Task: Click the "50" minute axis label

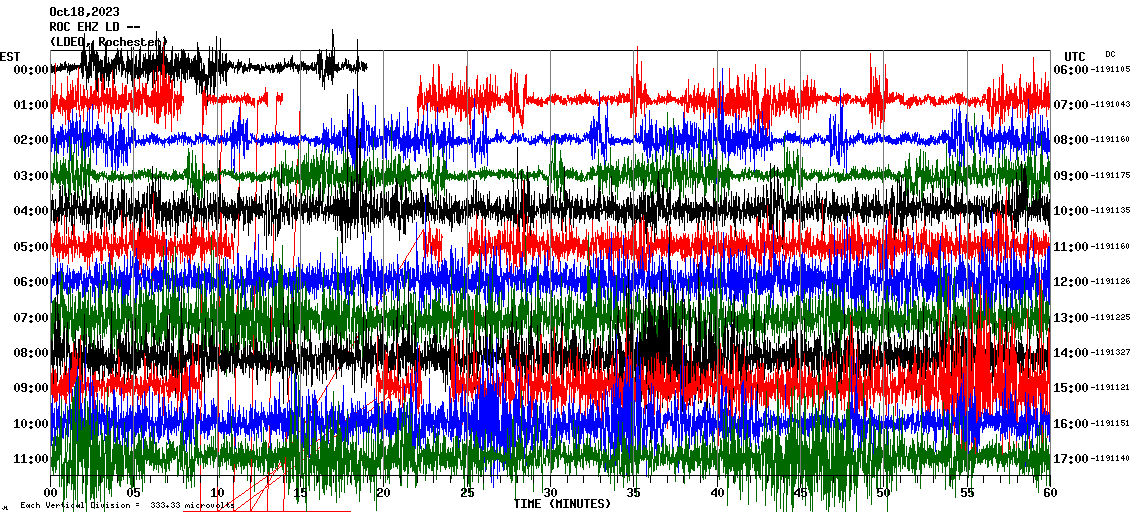Action: coord(884,493)
